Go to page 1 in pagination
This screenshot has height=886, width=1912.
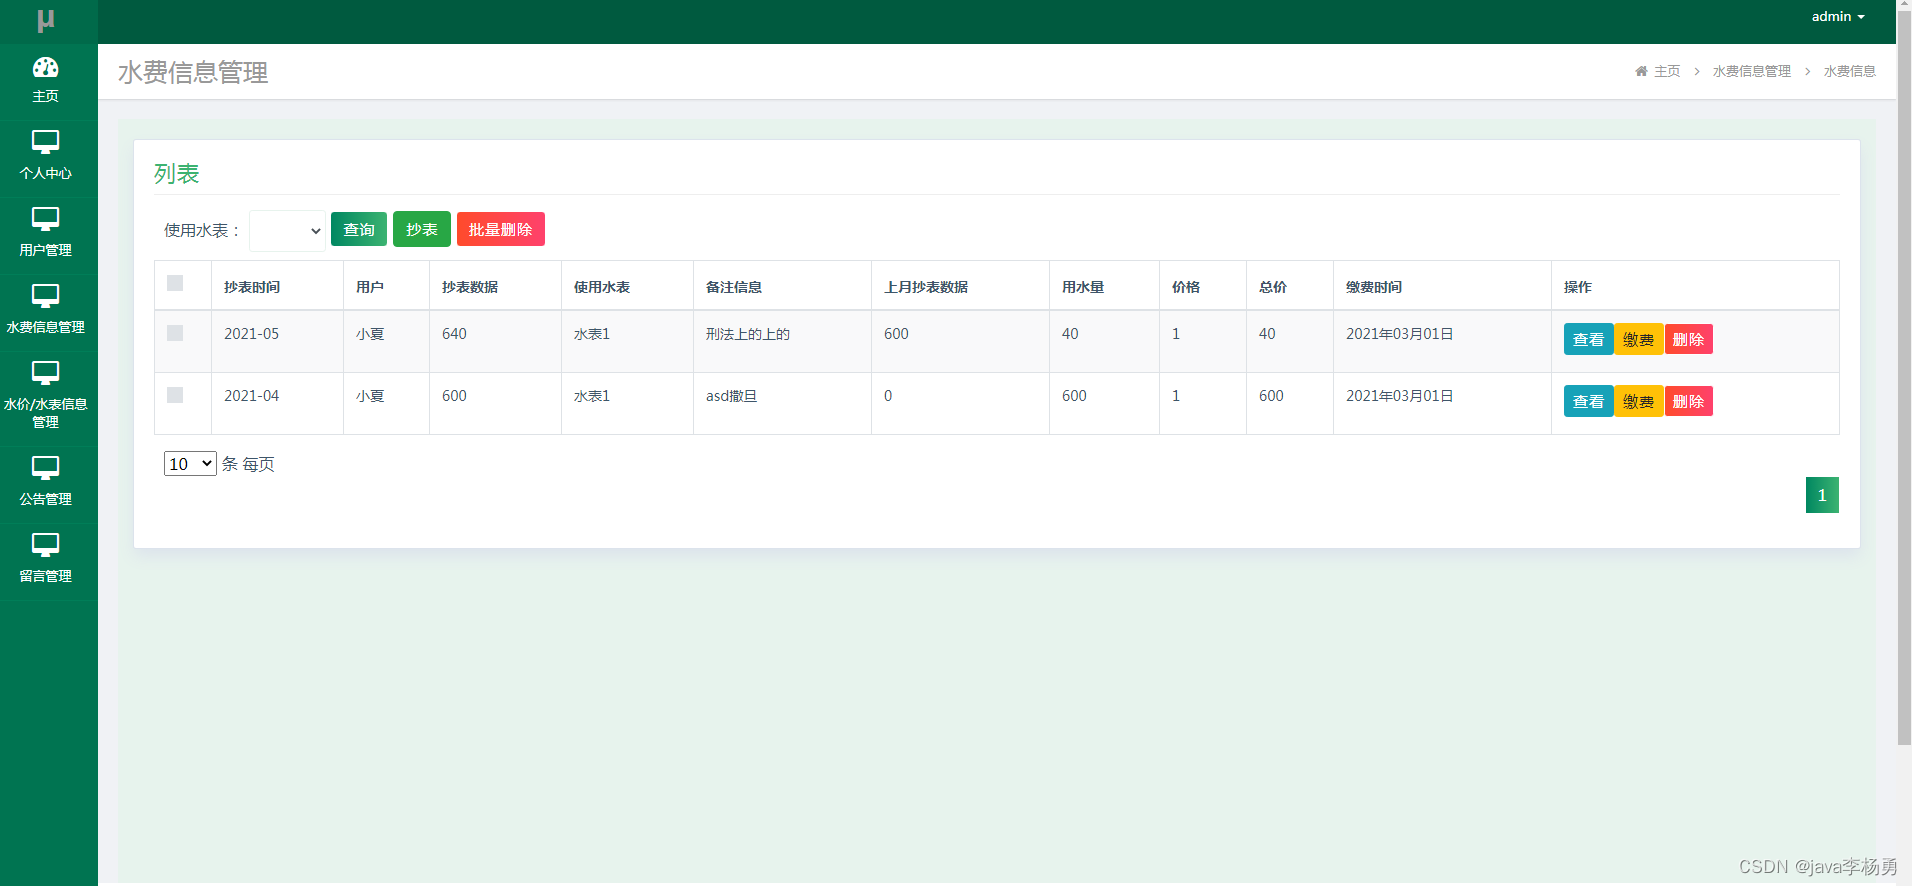tap(1822, 495)
